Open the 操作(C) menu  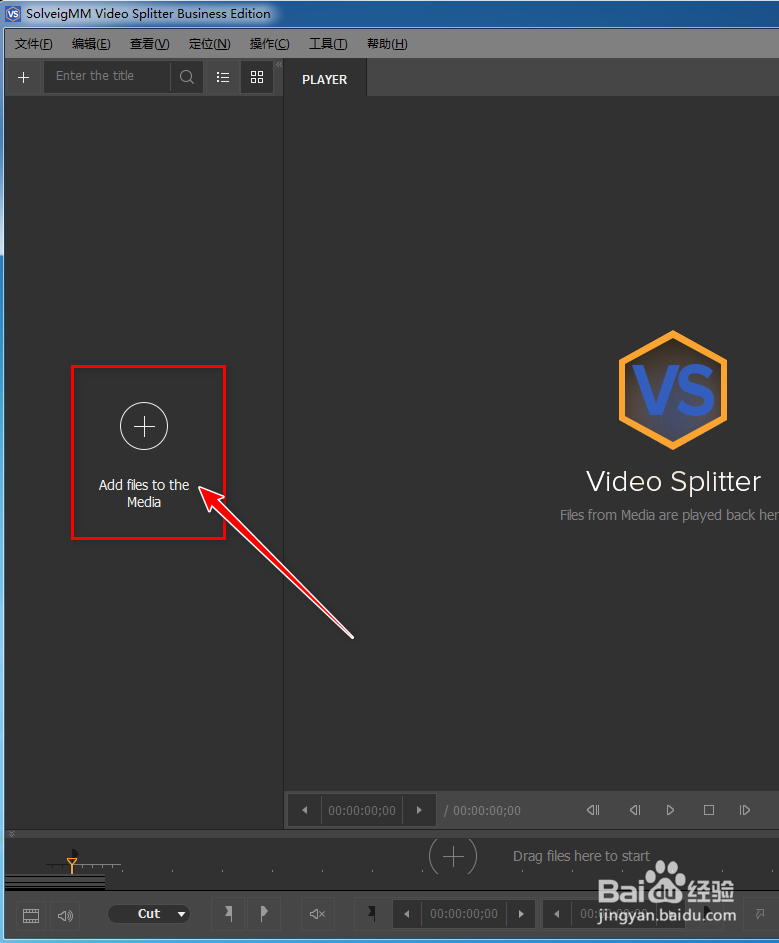(x=269, y=44)
